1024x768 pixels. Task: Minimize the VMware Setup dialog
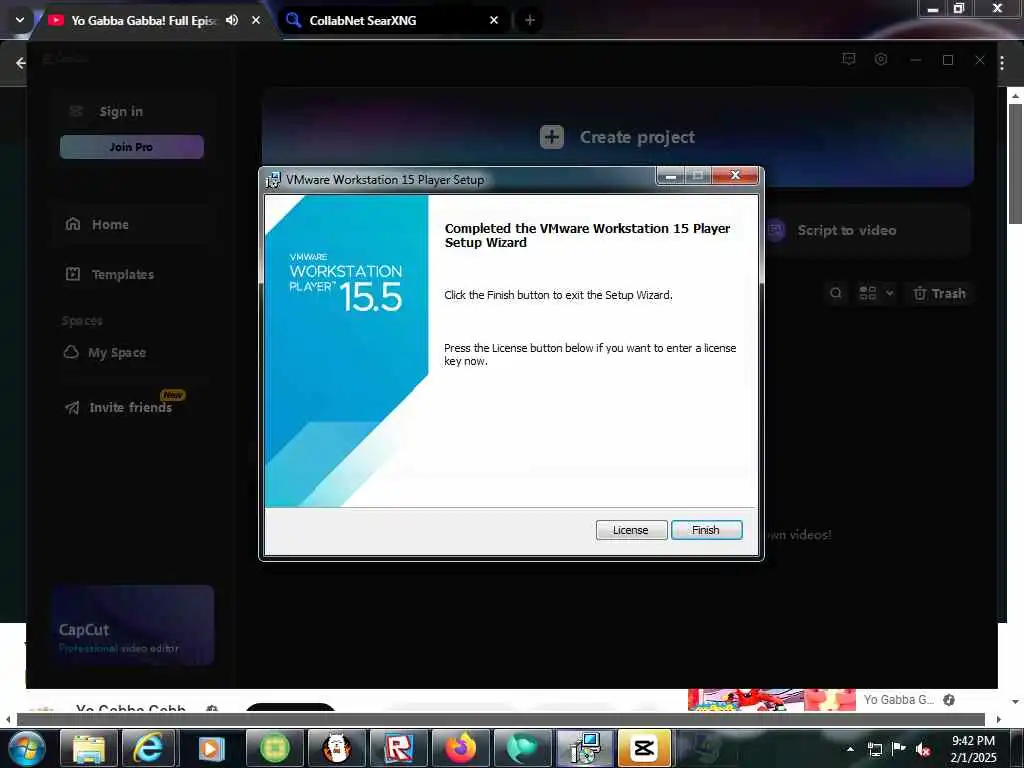click(x=670, y=176)
